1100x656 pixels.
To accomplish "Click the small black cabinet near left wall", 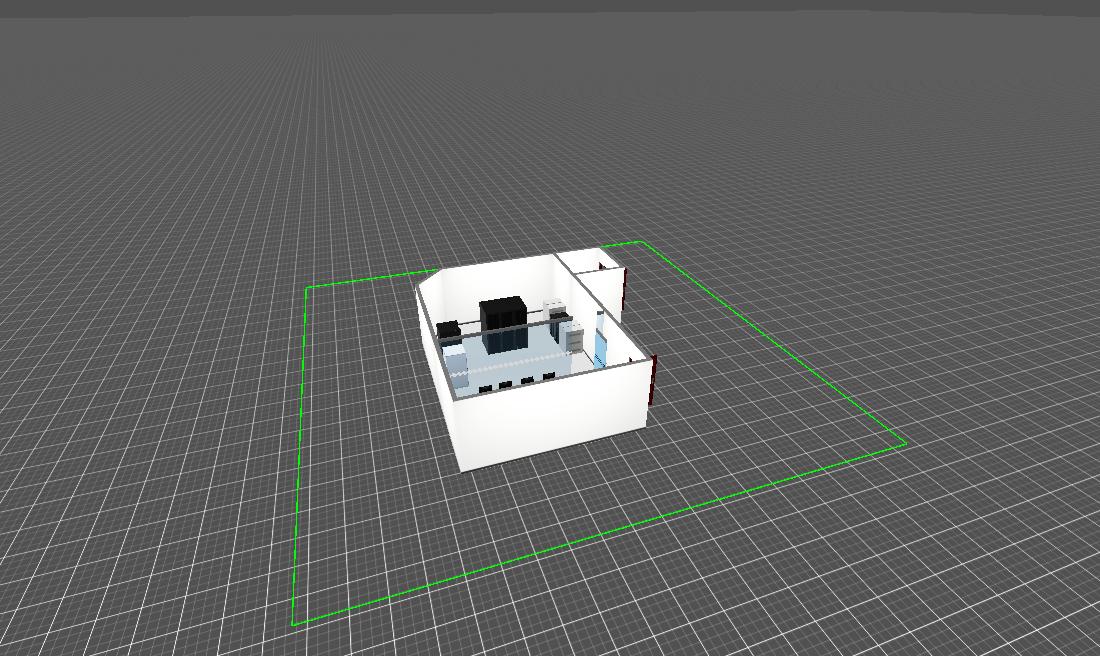I will 447,328.
